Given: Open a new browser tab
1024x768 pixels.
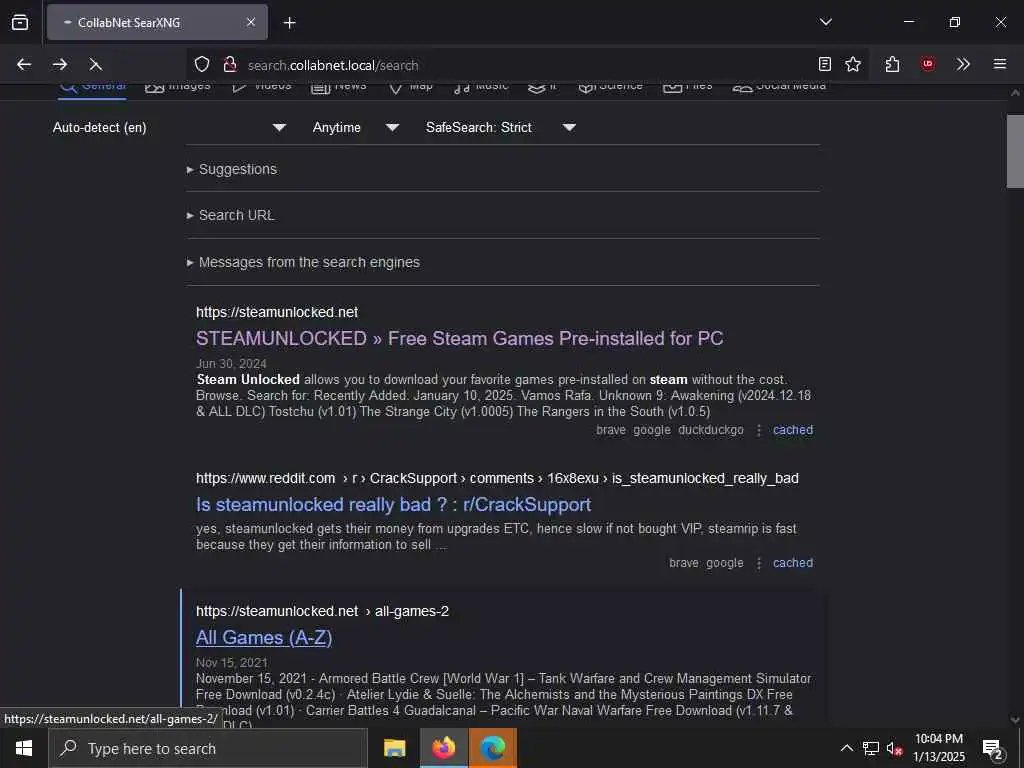Looking at the screenshot, I should click(289, 23).
